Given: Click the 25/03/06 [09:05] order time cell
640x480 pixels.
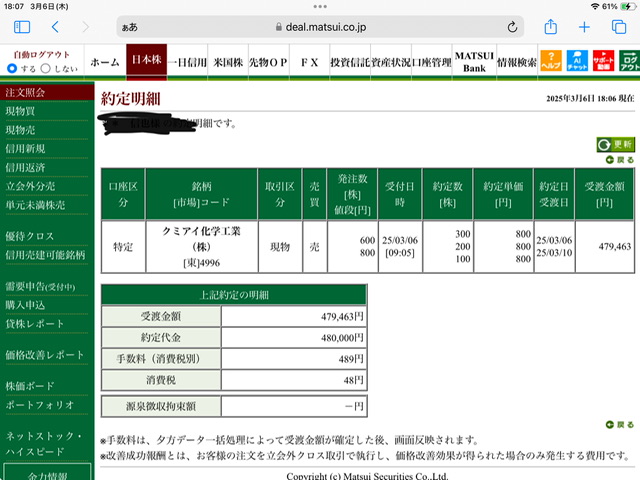Looking at the screenshot, I should click(x=400, y=247).
